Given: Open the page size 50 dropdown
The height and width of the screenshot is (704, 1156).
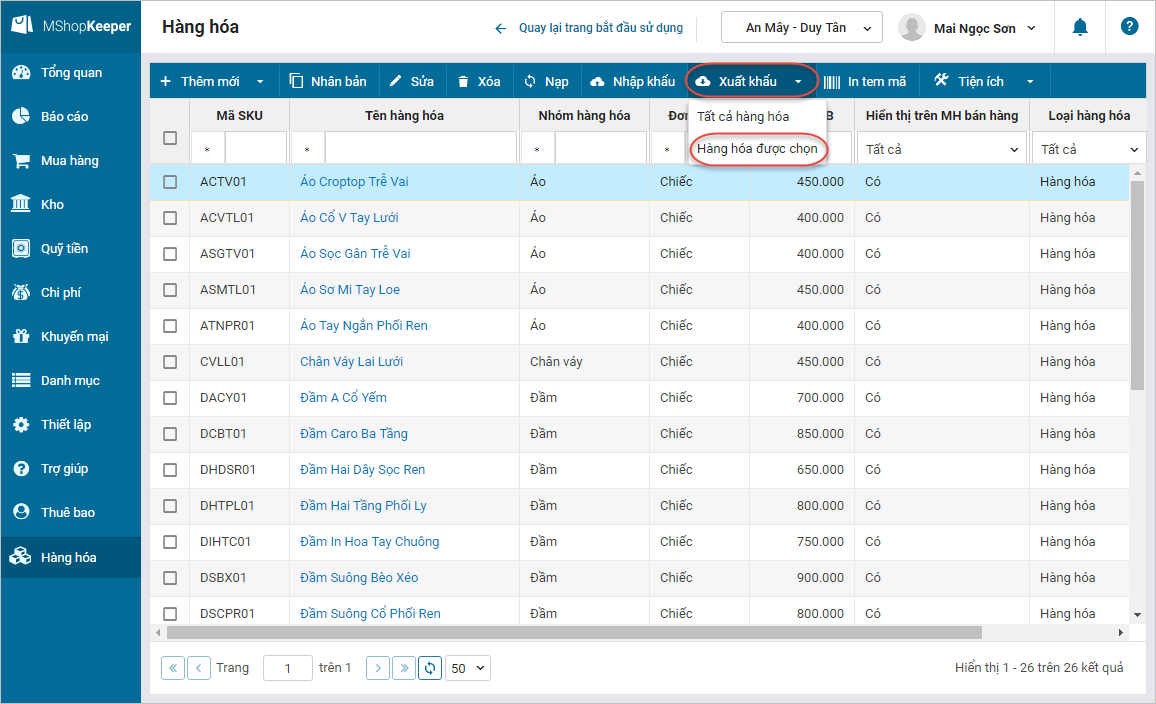Looking at the screenshot, I should [468, 668].
